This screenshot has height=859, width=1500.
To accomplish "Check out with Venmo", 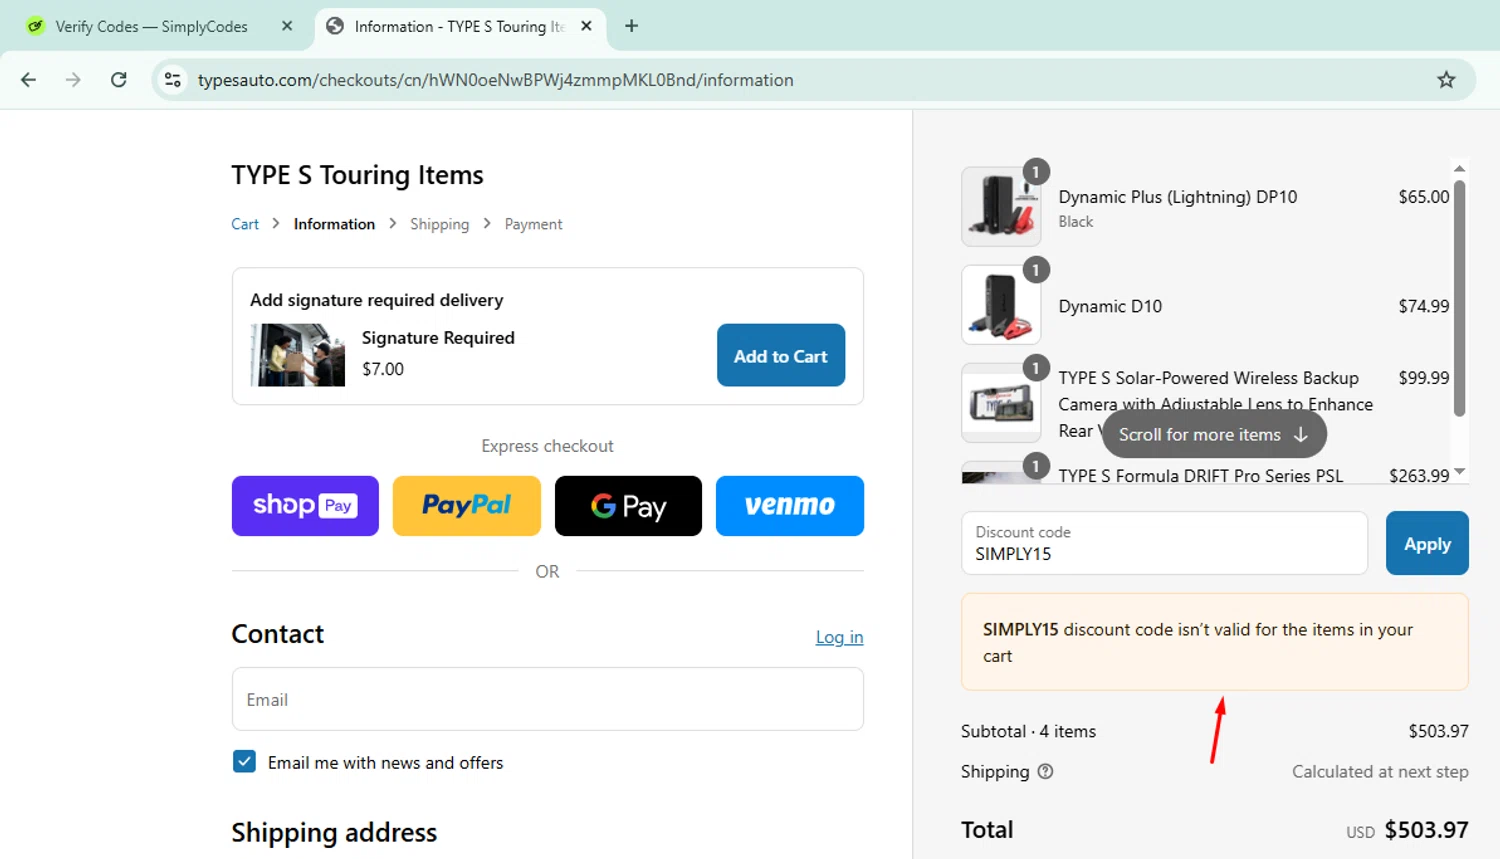I will click(790, 506).
